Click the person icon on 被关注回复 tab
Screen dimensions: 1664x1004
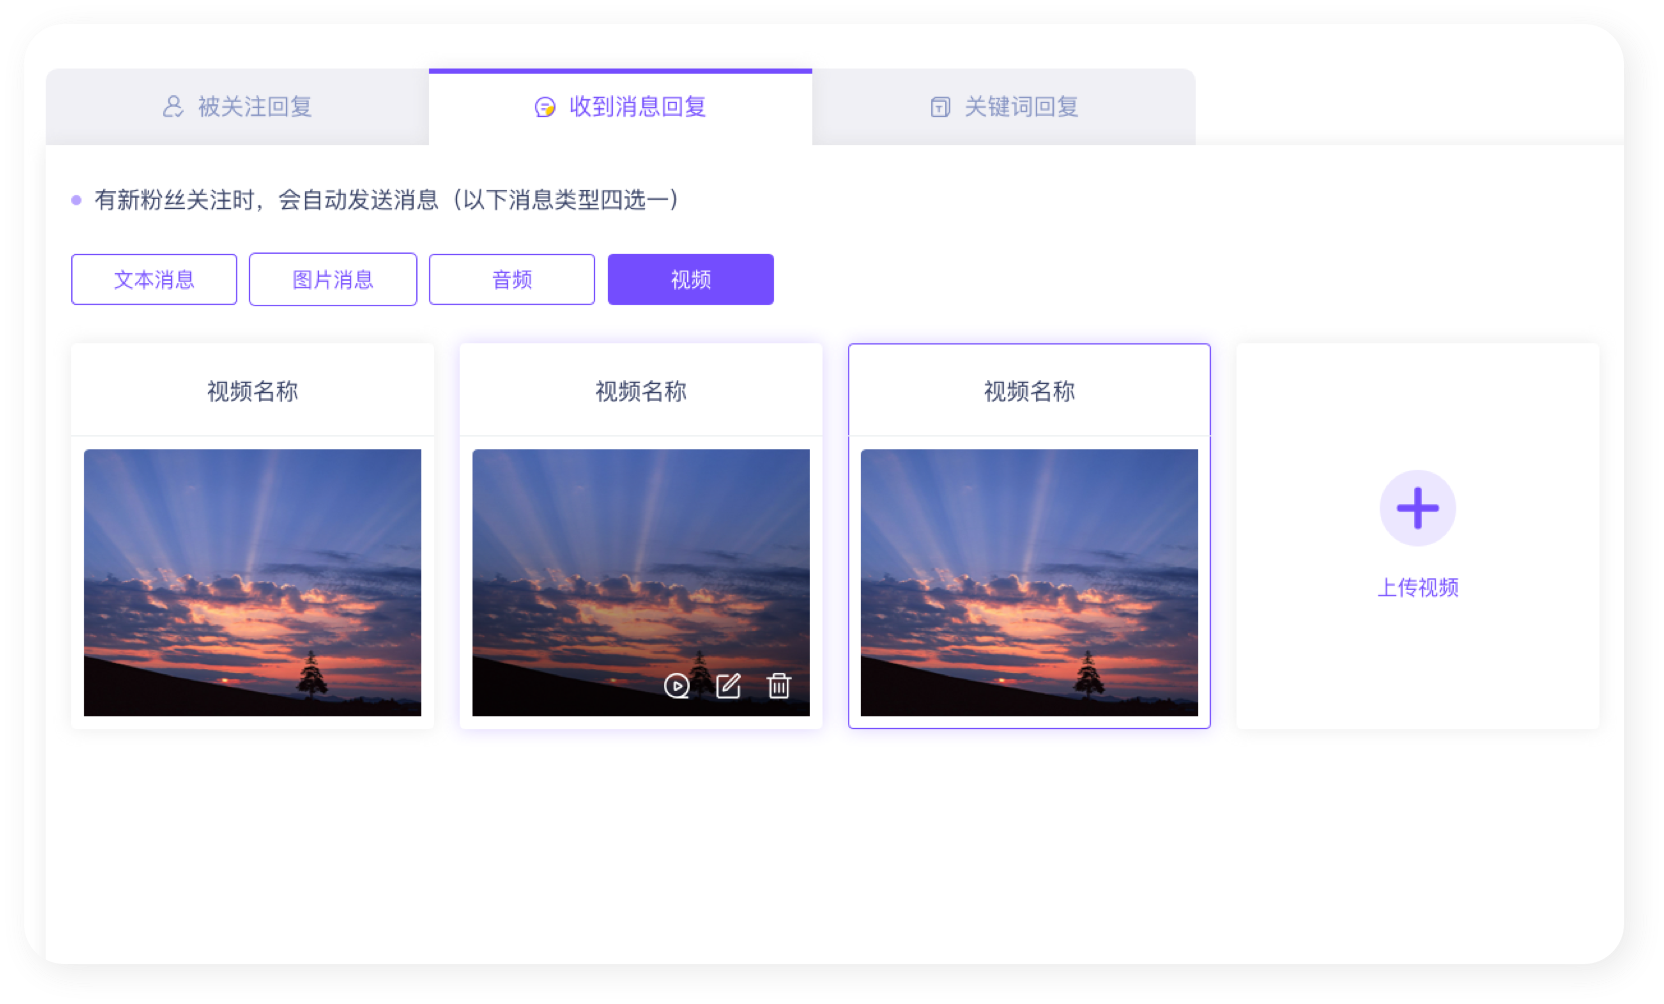pos(173,106)
